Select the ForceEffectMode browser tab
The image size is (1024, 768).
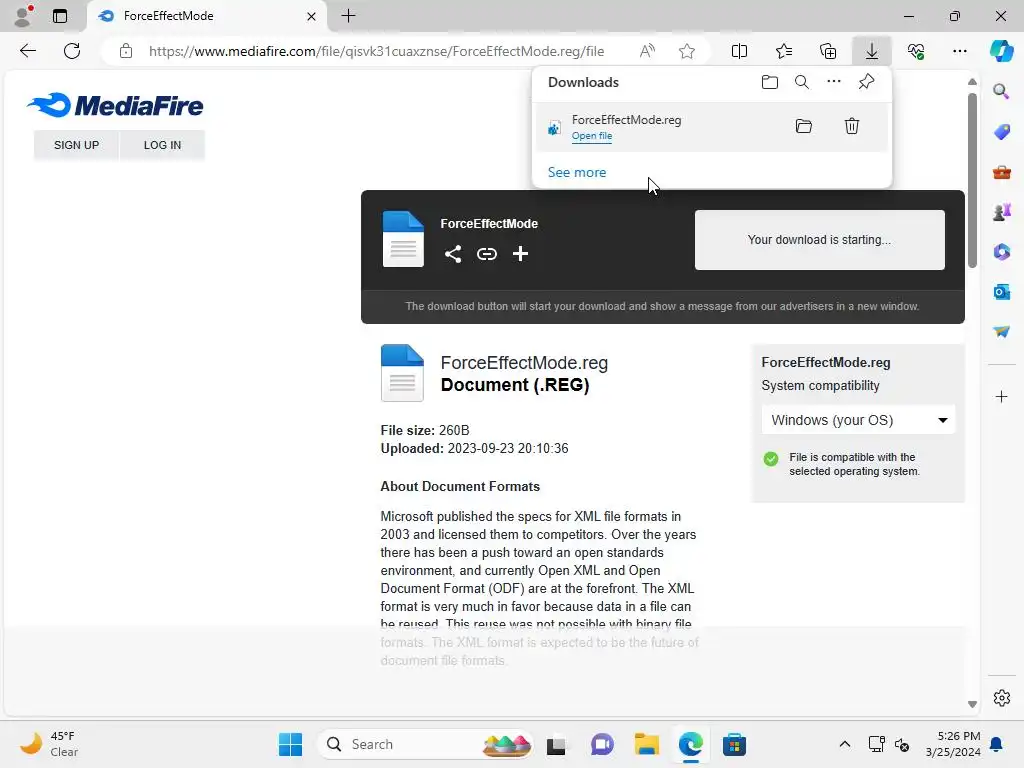[208, 16]
